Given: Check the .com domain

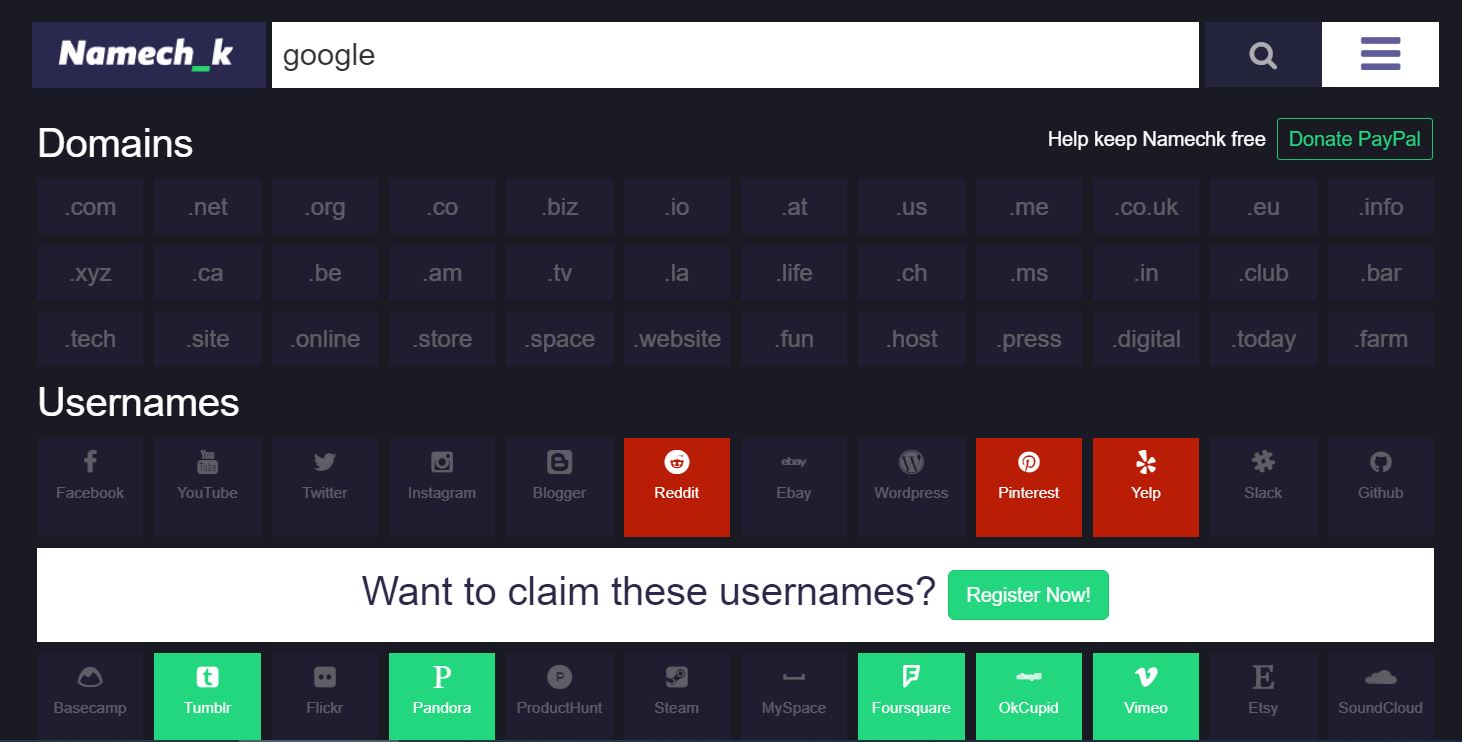Looking at the screenshot, I should [90, 207].
